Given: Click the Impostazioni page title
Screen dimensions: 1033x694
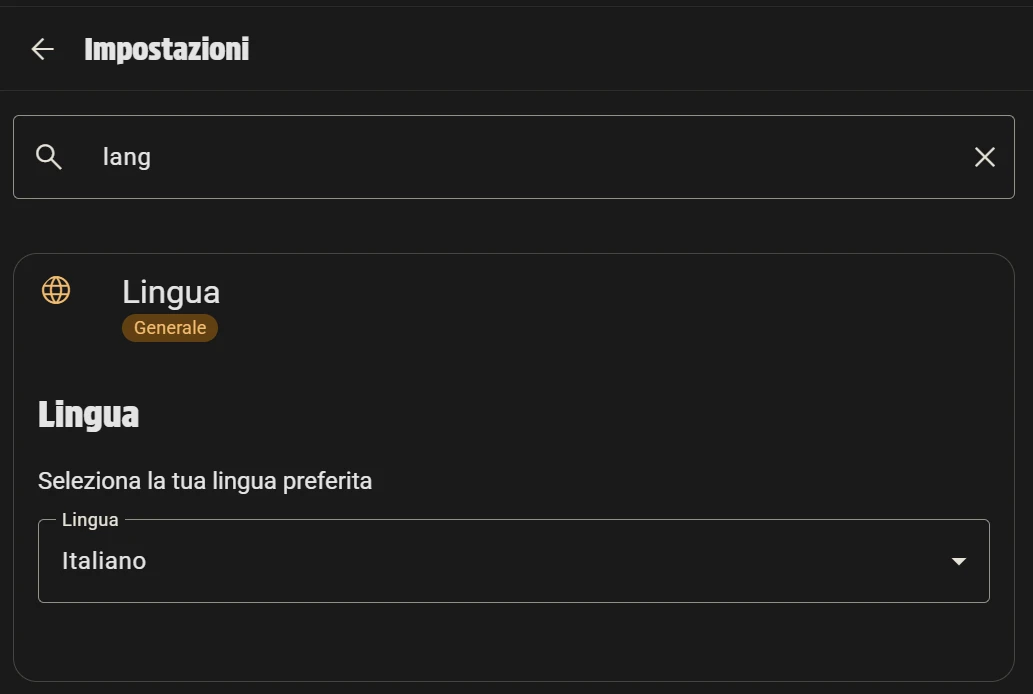Looking at the screenshot, I should pos(167,49).
